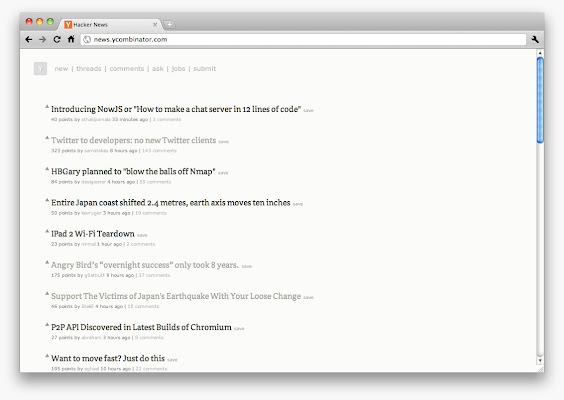Click the blue vertical scrollbar thumb

tap(540, 100)
